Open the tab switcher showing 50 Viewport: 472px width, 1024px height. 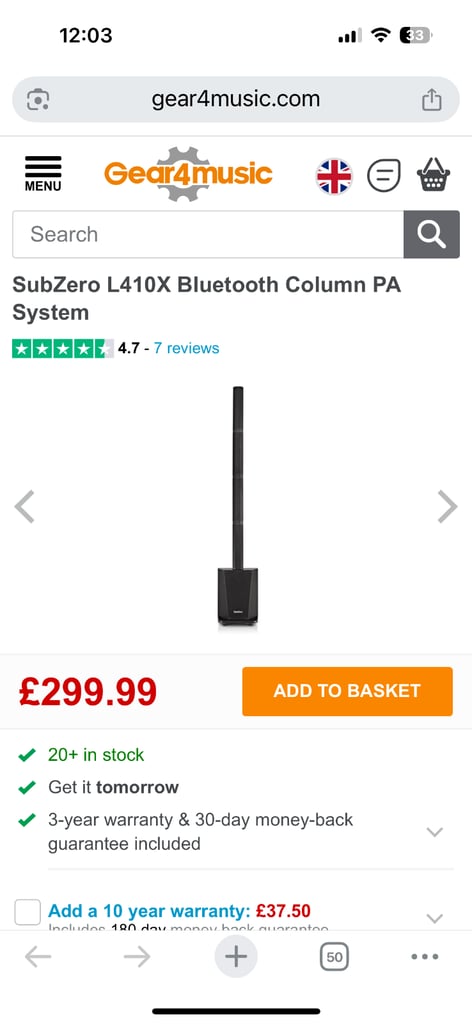click(334, 957)
